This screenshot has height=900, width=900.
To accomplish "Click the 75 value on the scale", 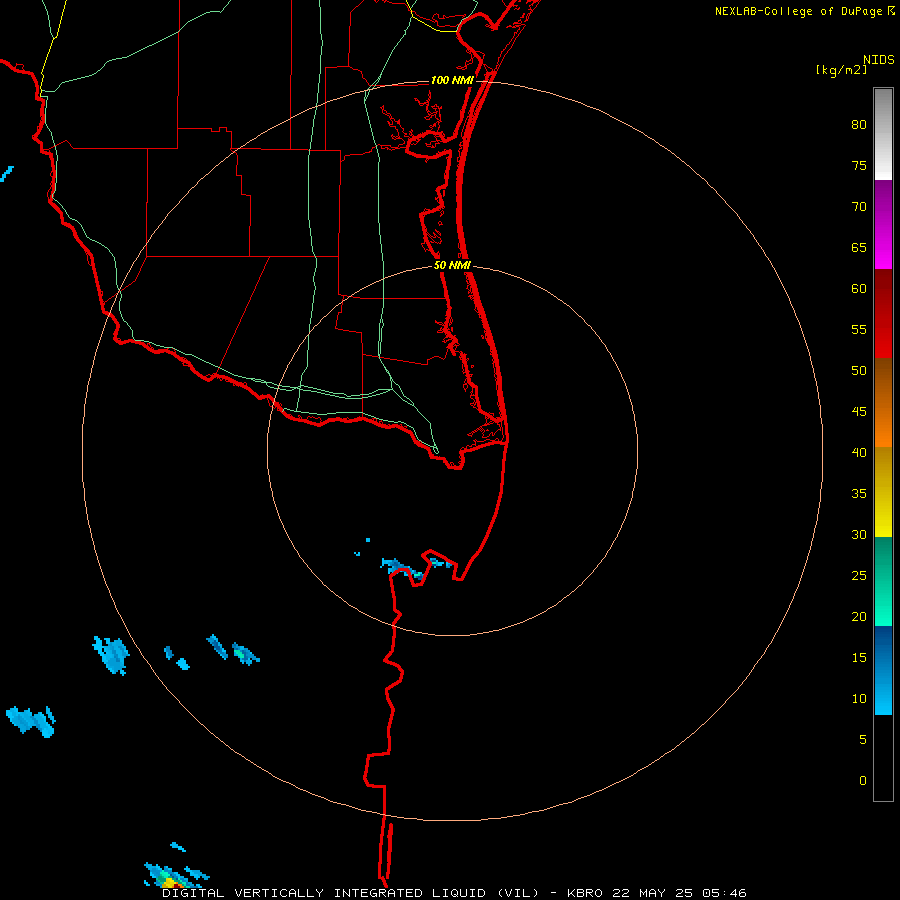I will [x=859, y=166].
